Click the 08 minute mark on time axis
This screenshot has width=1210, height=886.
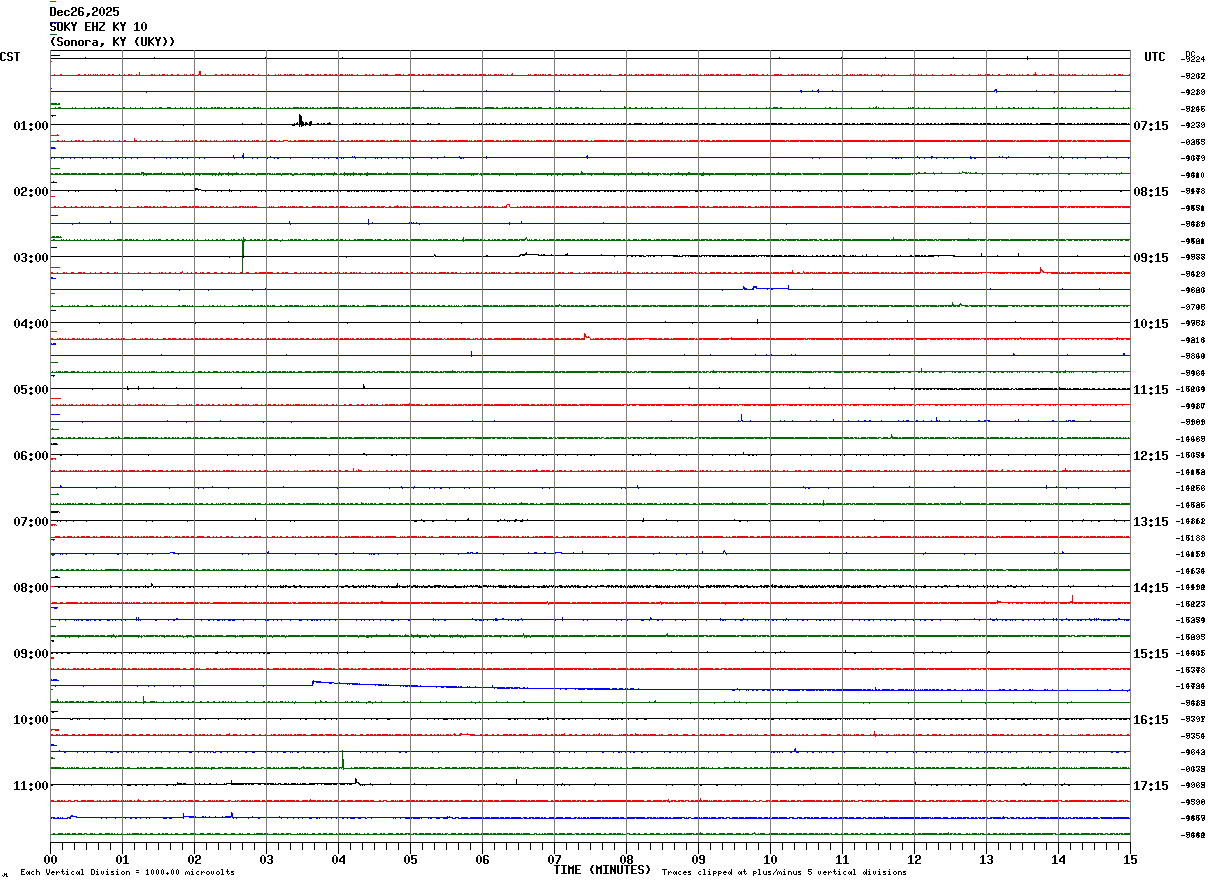pos(626,859)
